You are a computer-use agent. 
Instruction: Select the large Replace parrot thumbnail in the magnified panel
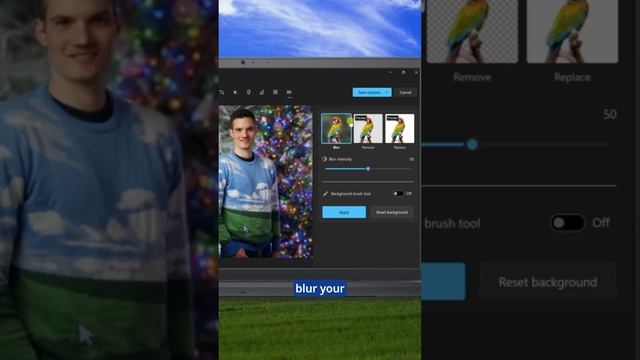click(x=572, y=31)
